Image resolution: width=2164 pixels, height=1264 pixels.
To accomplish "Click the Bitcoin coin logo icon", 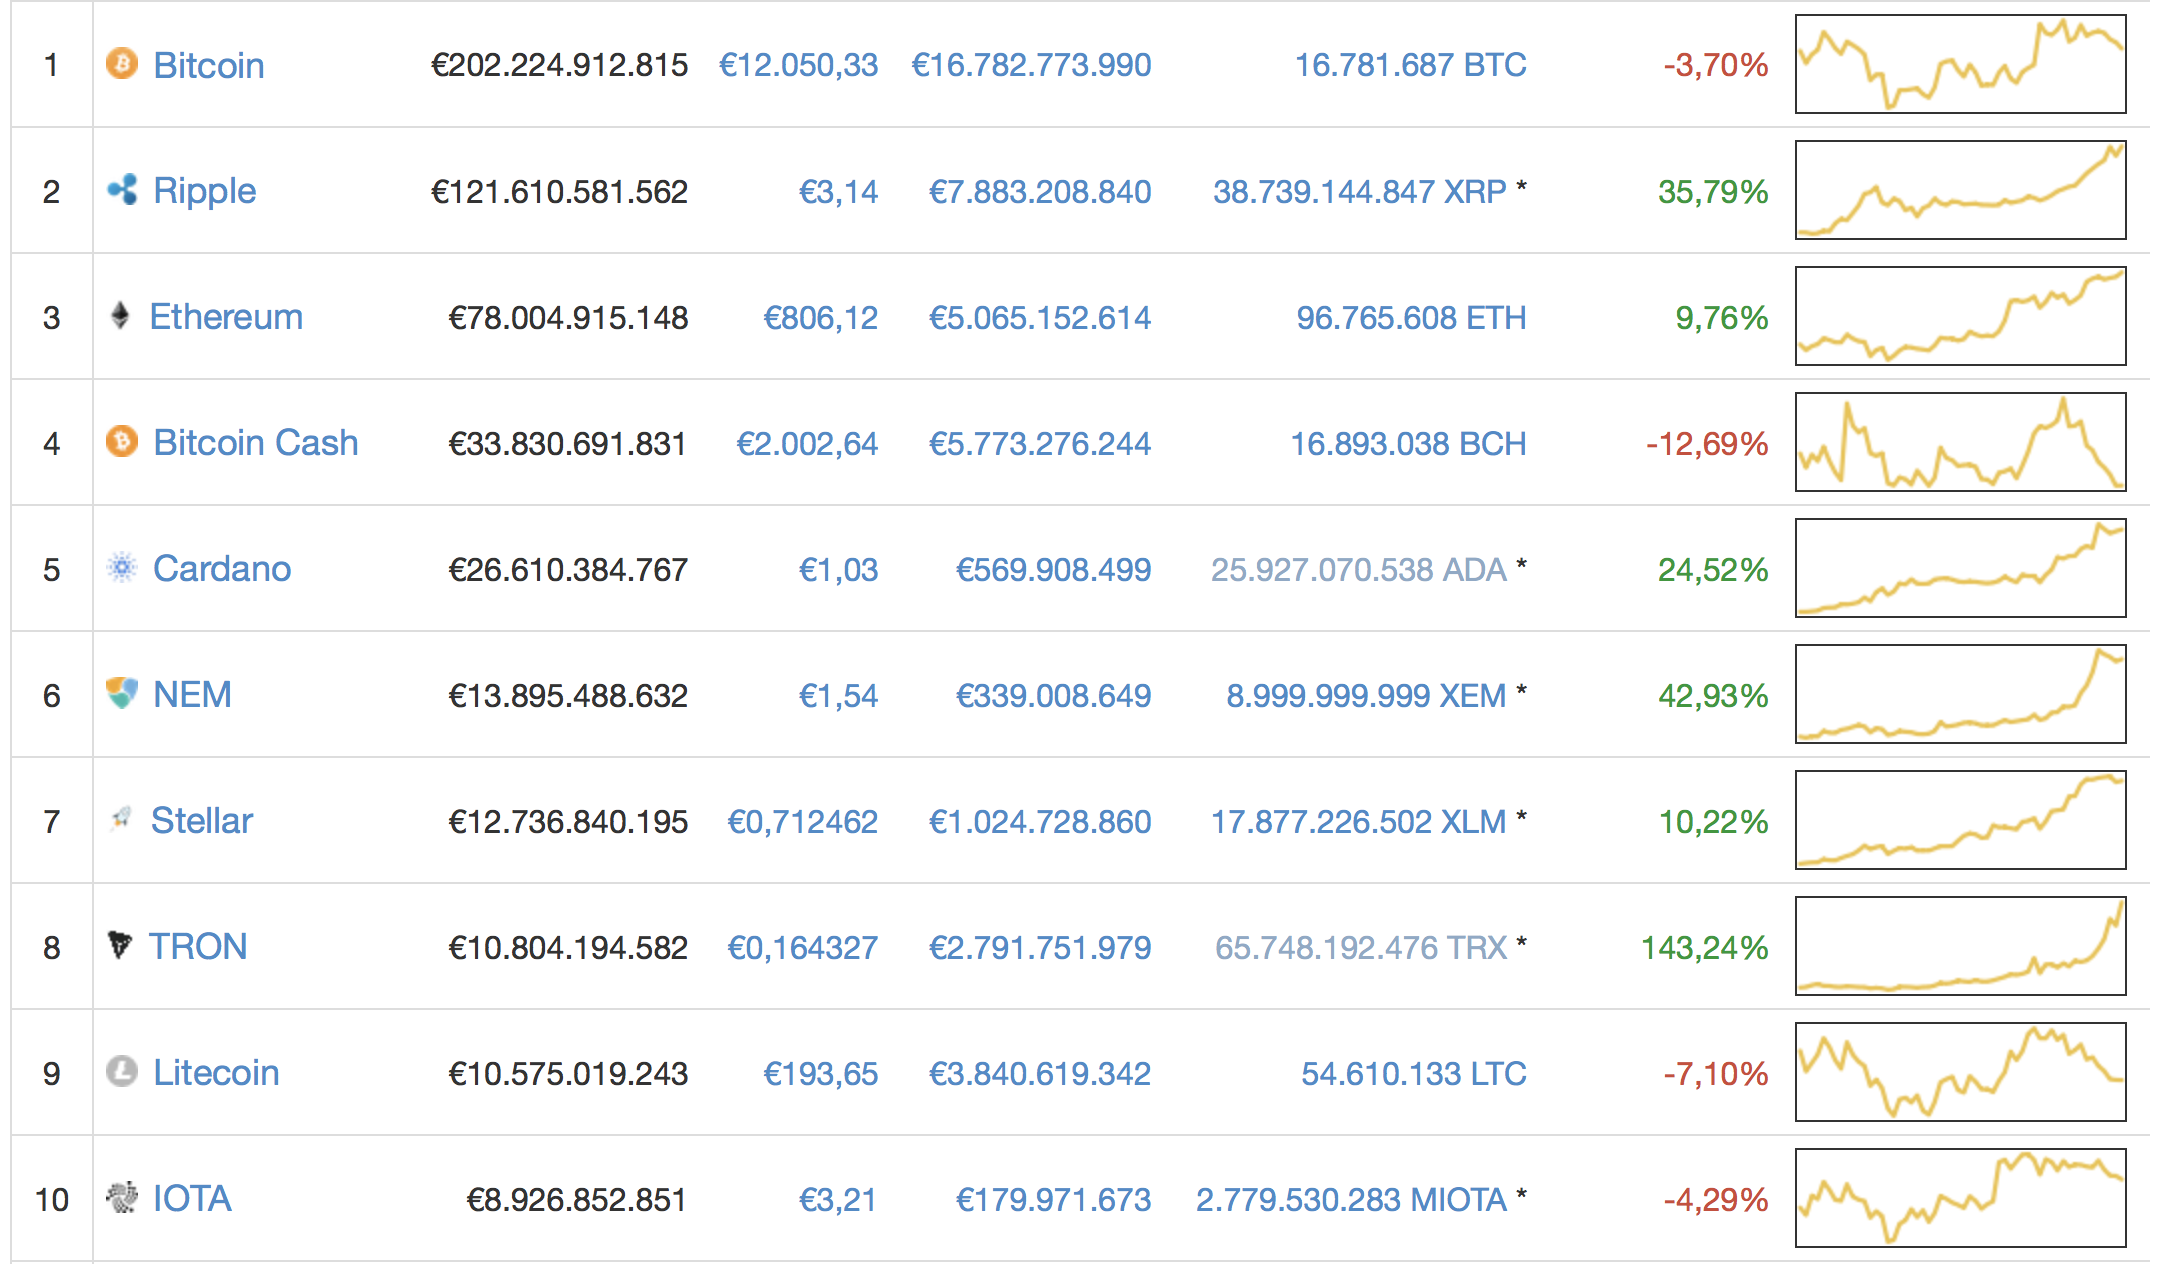I will click(121, 65).
